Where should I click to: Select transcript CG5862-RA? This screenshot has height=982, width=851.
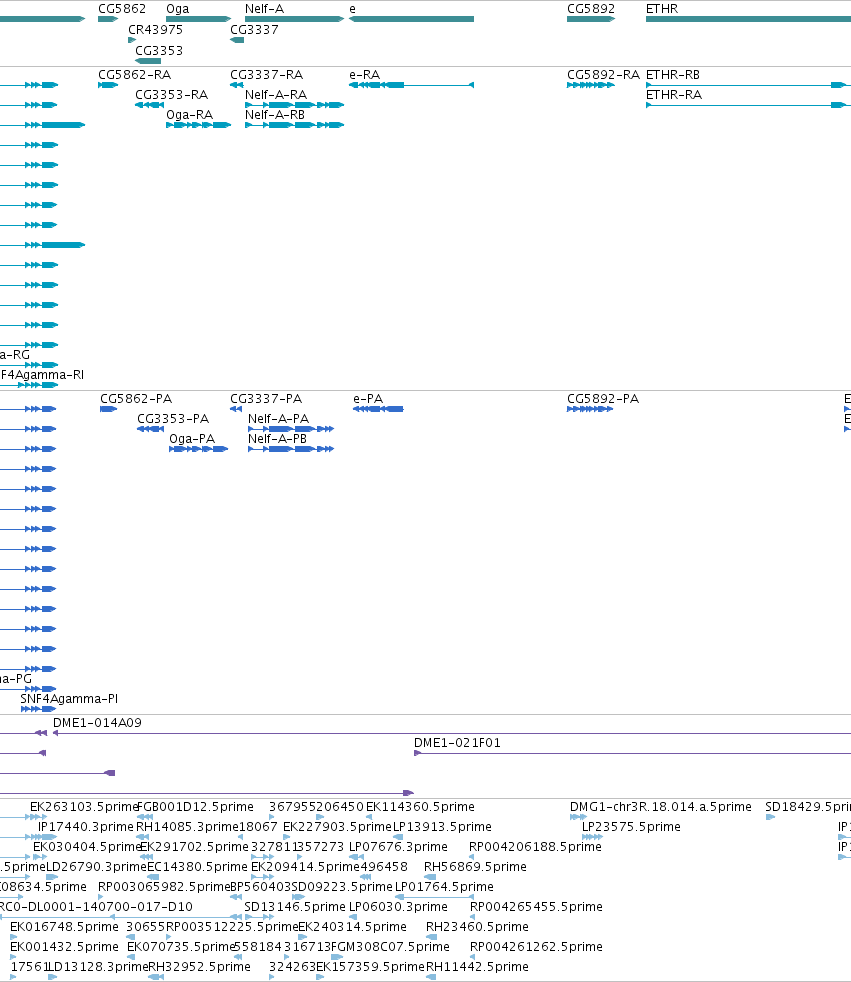108,85
